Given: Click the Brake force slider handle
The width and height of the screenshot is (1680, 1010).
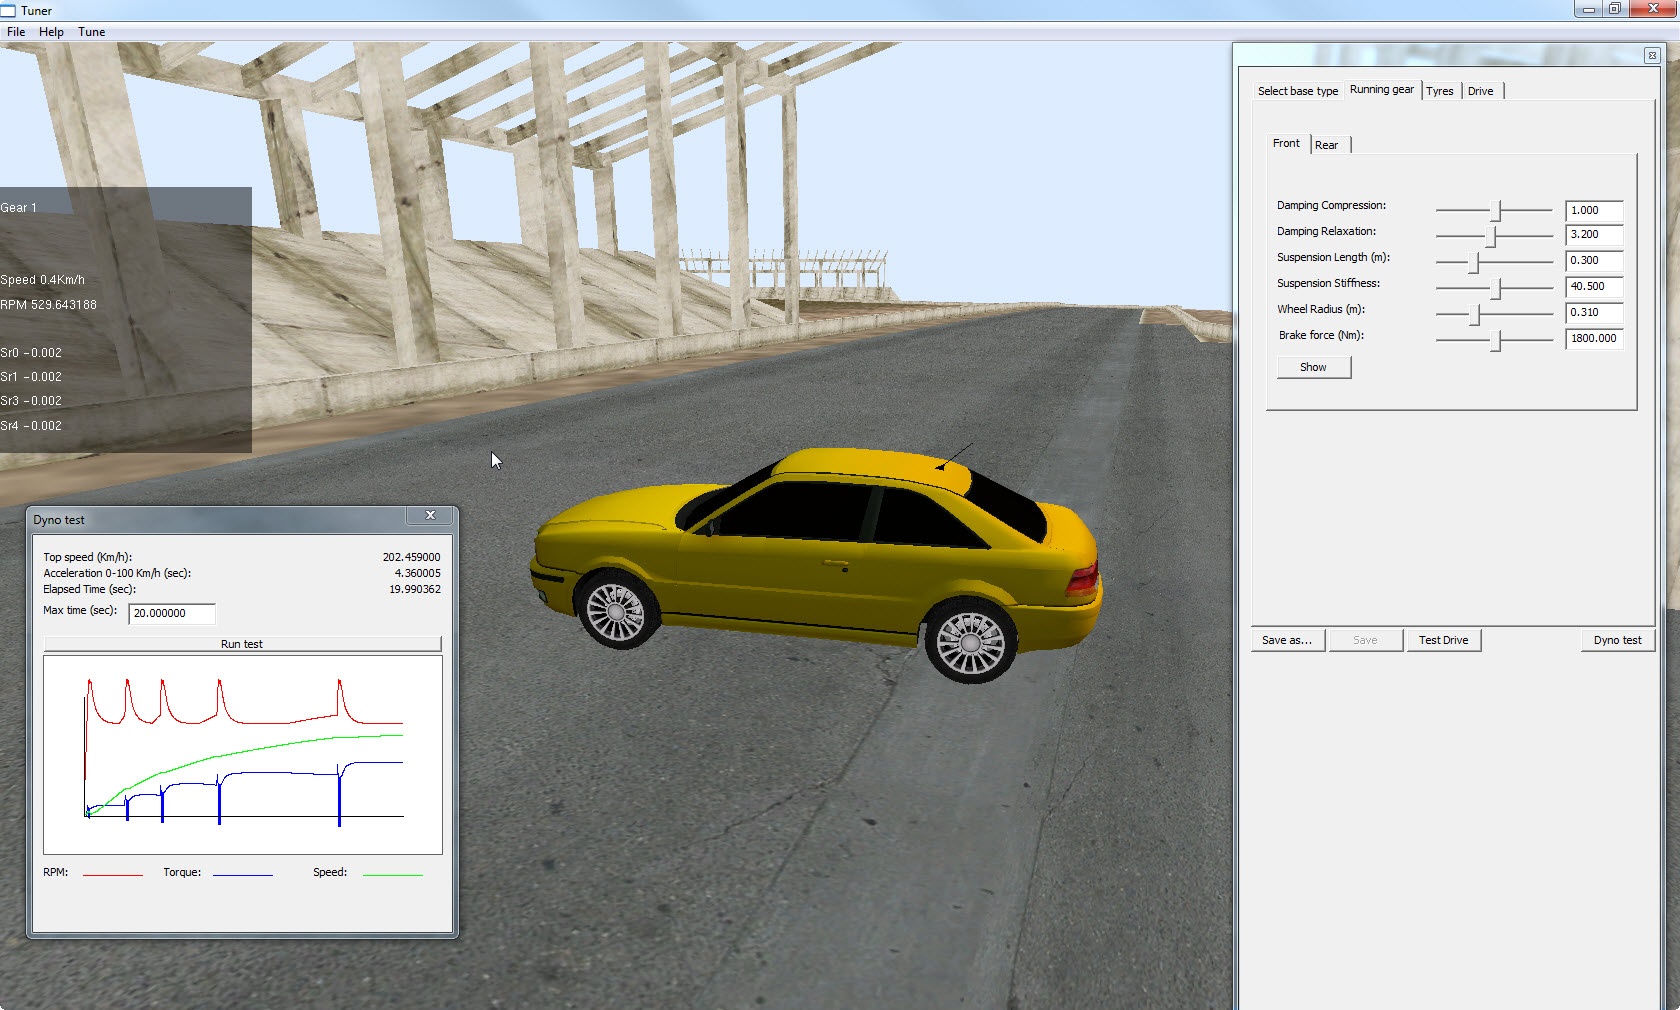Looking at the screenshot, I should 1497,340.
